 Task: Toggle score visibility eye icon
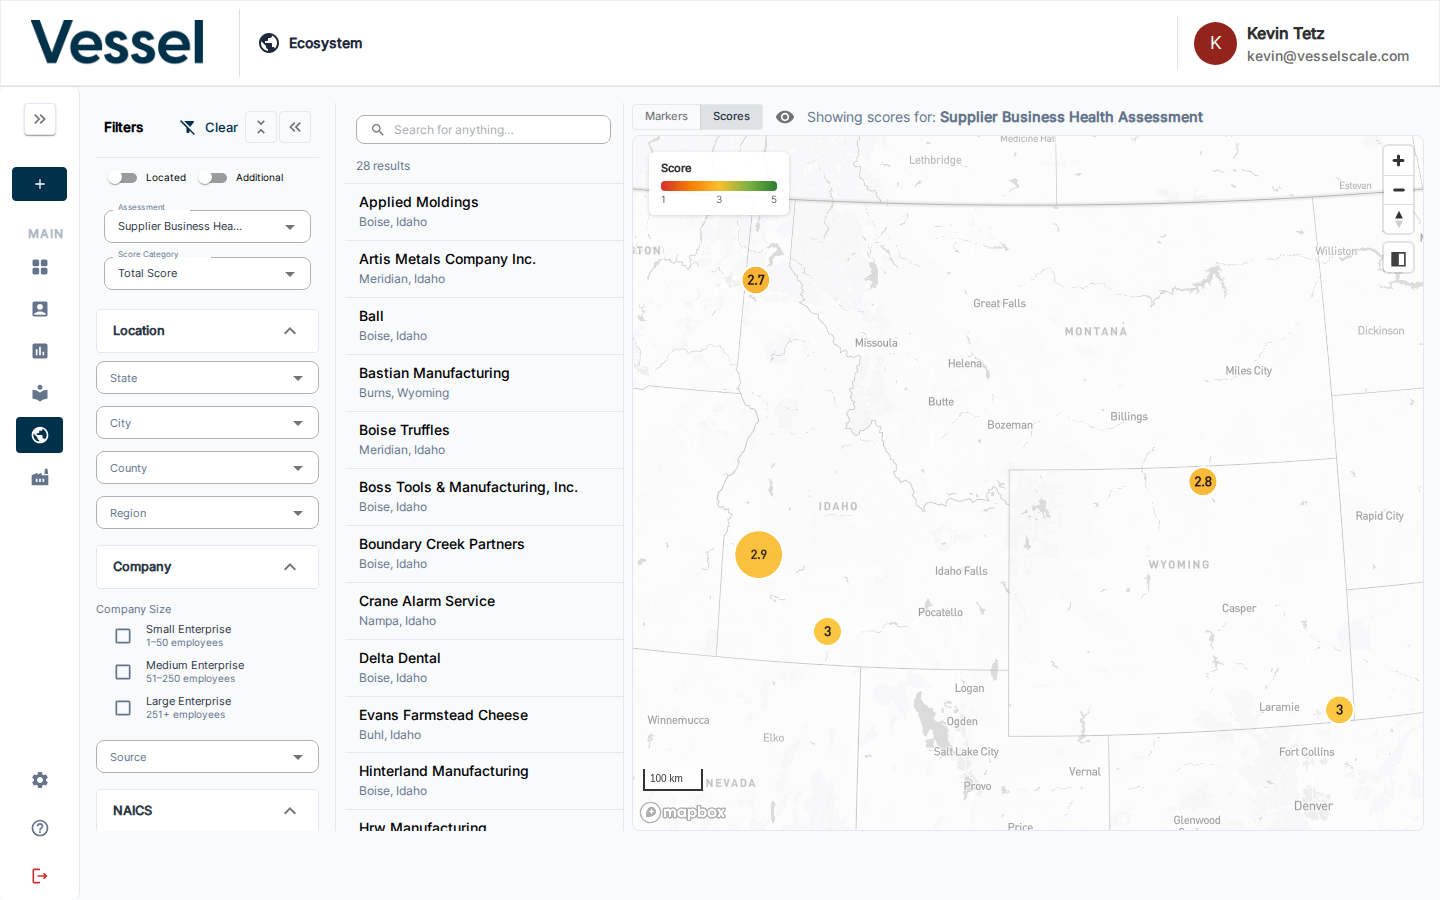[x=785, y=117]
